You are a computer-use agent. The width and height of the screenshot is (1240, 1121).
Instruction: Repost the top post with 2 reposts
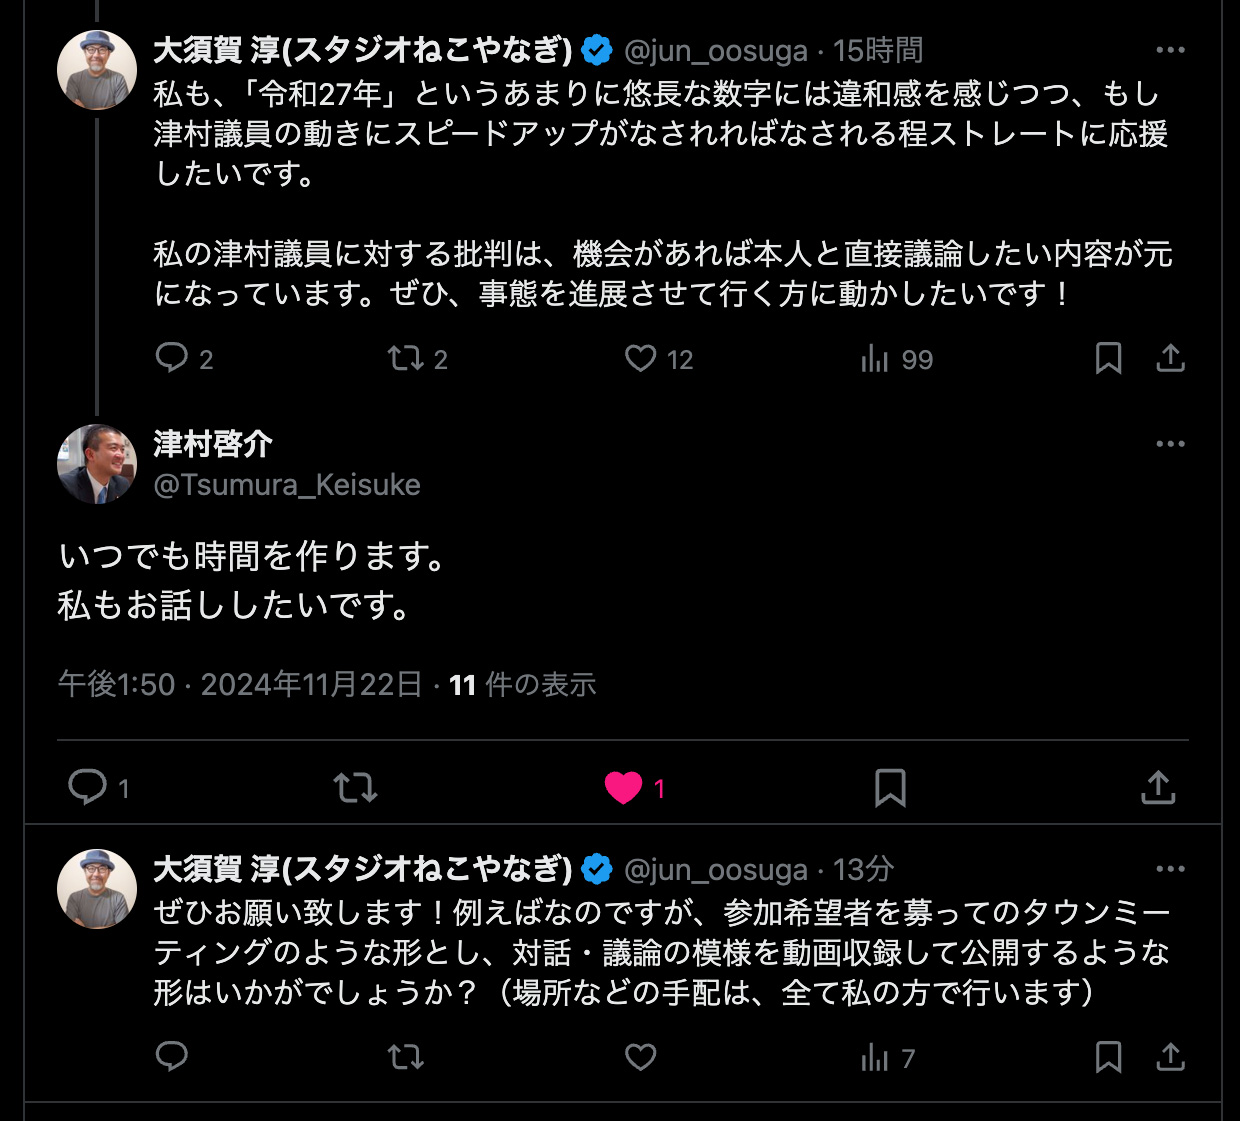405,358
